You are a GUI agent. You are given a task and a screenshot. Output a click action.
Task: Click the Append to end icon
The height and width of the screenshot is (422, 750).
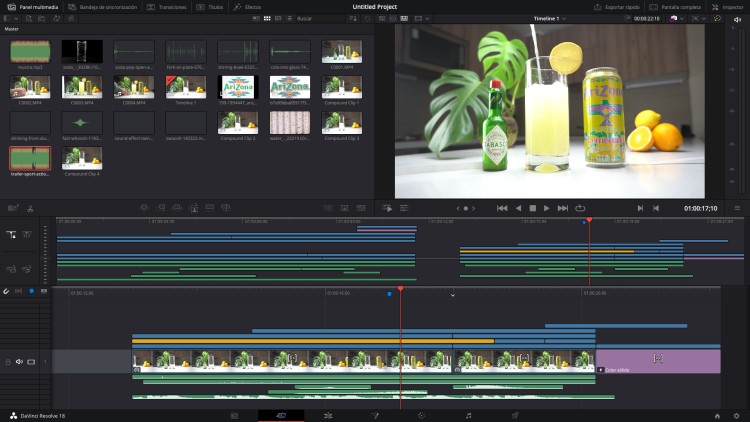pos(161,208)
